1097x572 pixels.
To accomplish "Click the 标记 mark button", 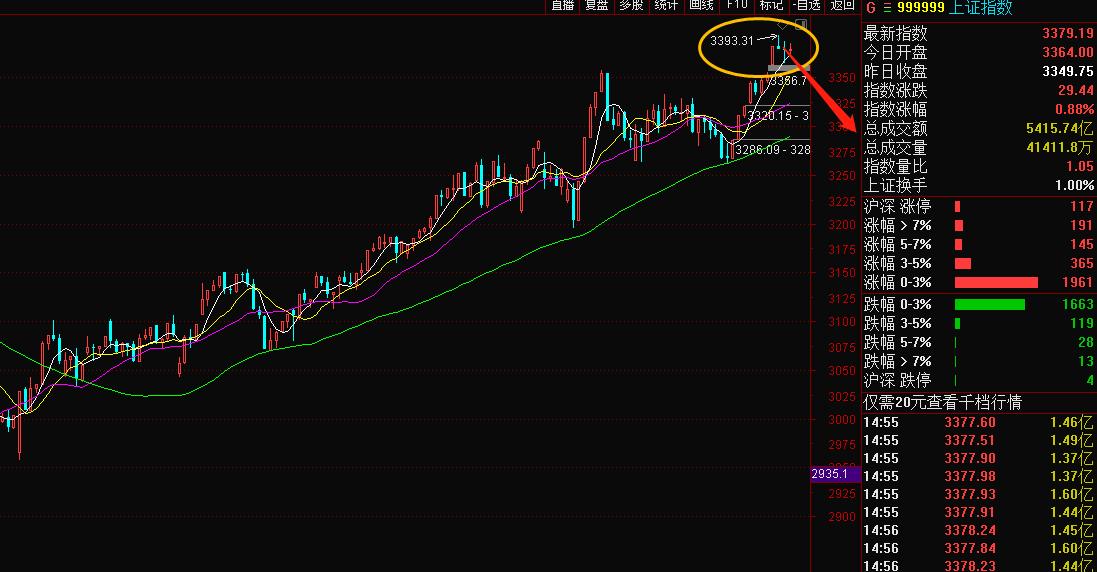I will 771,6.
